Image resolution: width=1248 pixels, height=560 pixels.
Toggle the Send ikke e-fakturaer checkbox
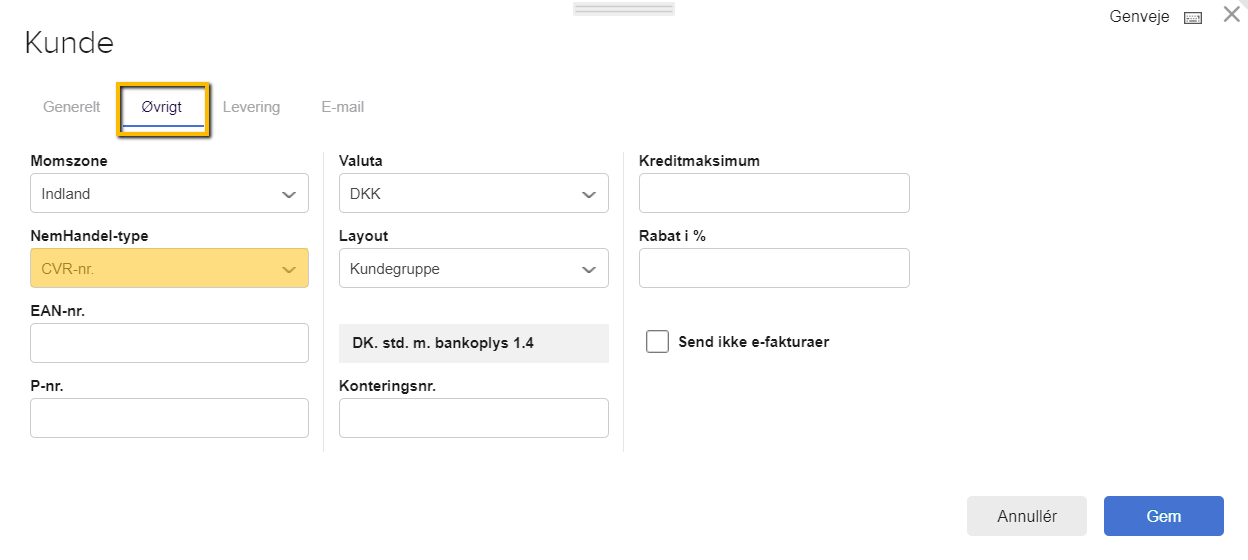pyautogui.click(x=657, y=342)
